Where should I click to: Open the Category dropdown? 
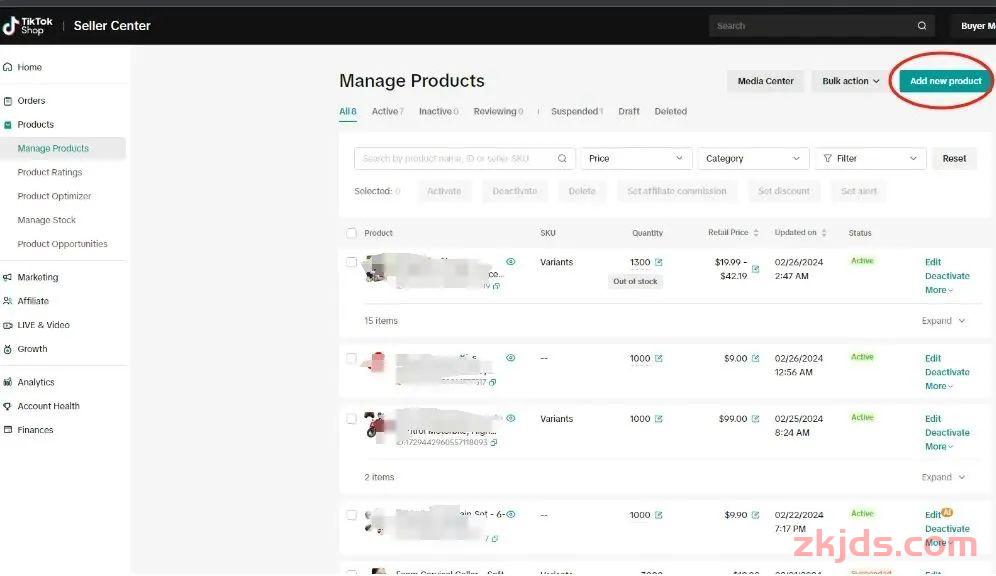point(752,158)
